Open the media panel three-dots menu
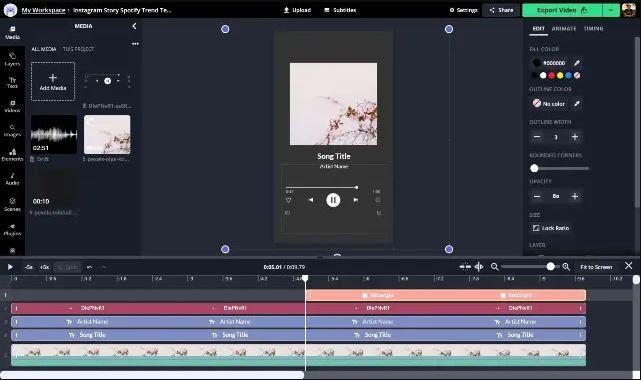Viewport: 641px width, 380px height. pyautogui.click(x=135, y=44)
